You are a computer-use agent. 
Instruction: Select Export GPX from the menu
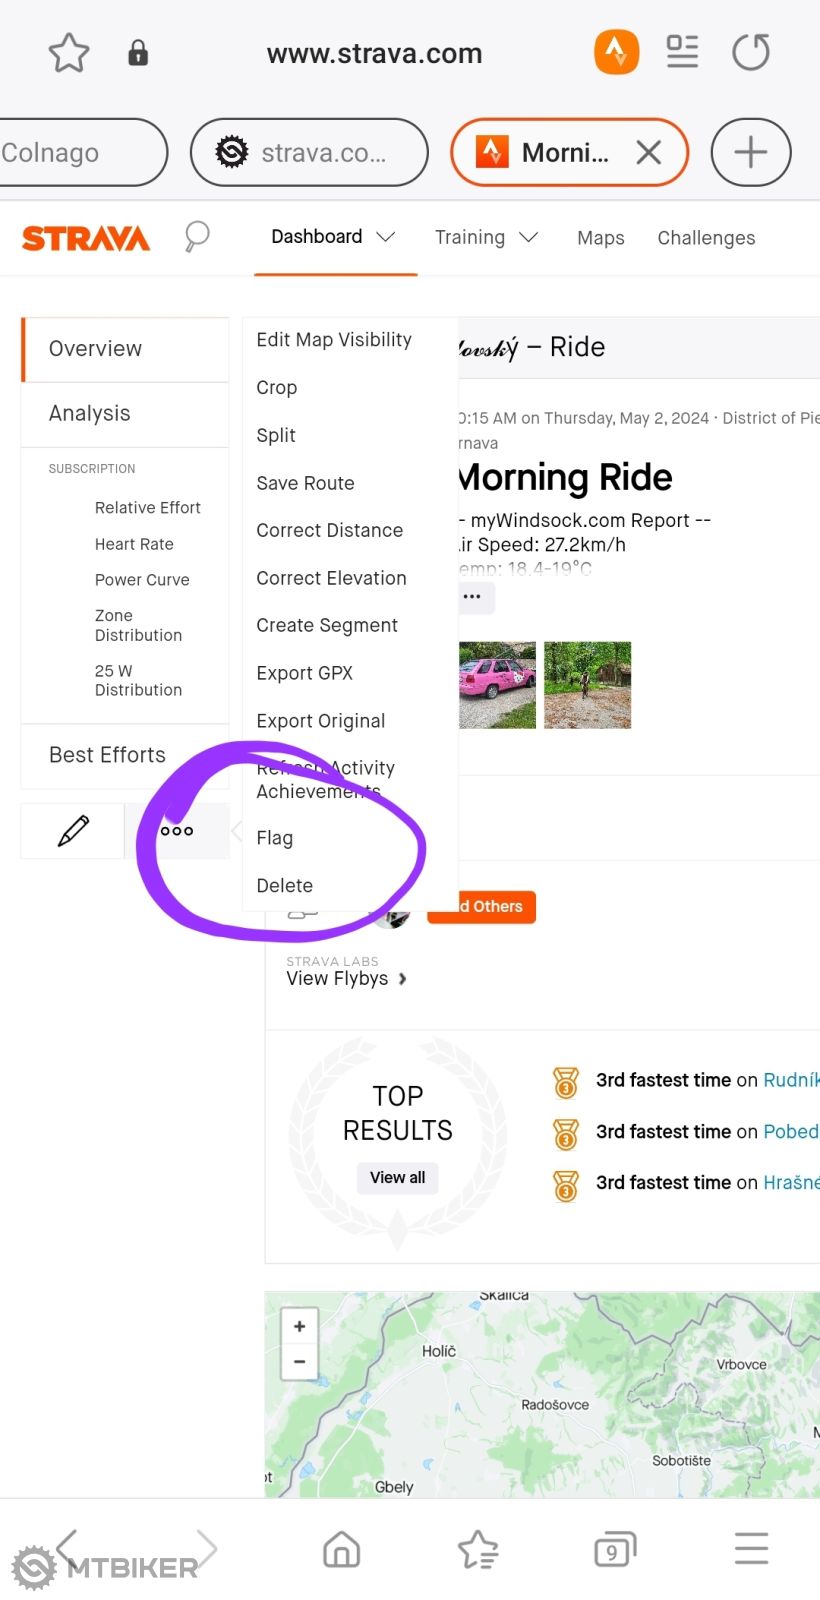click(305, 673)
